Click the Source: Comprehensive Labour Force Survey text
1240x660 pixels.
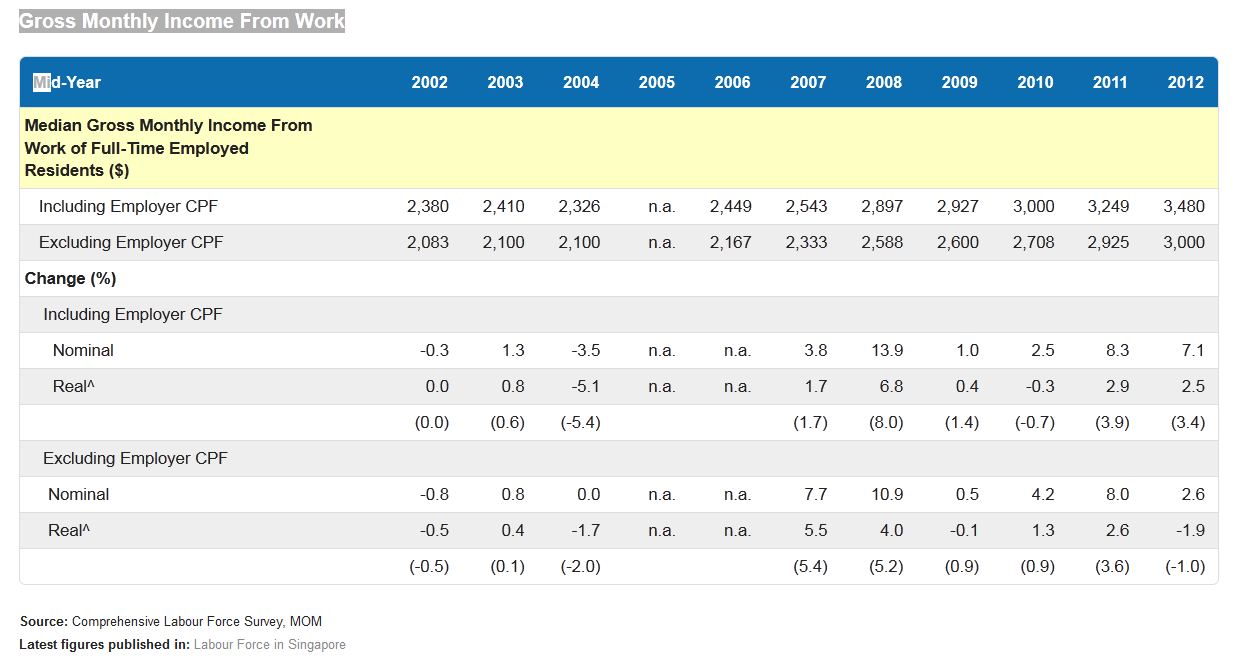coord(171,621)
